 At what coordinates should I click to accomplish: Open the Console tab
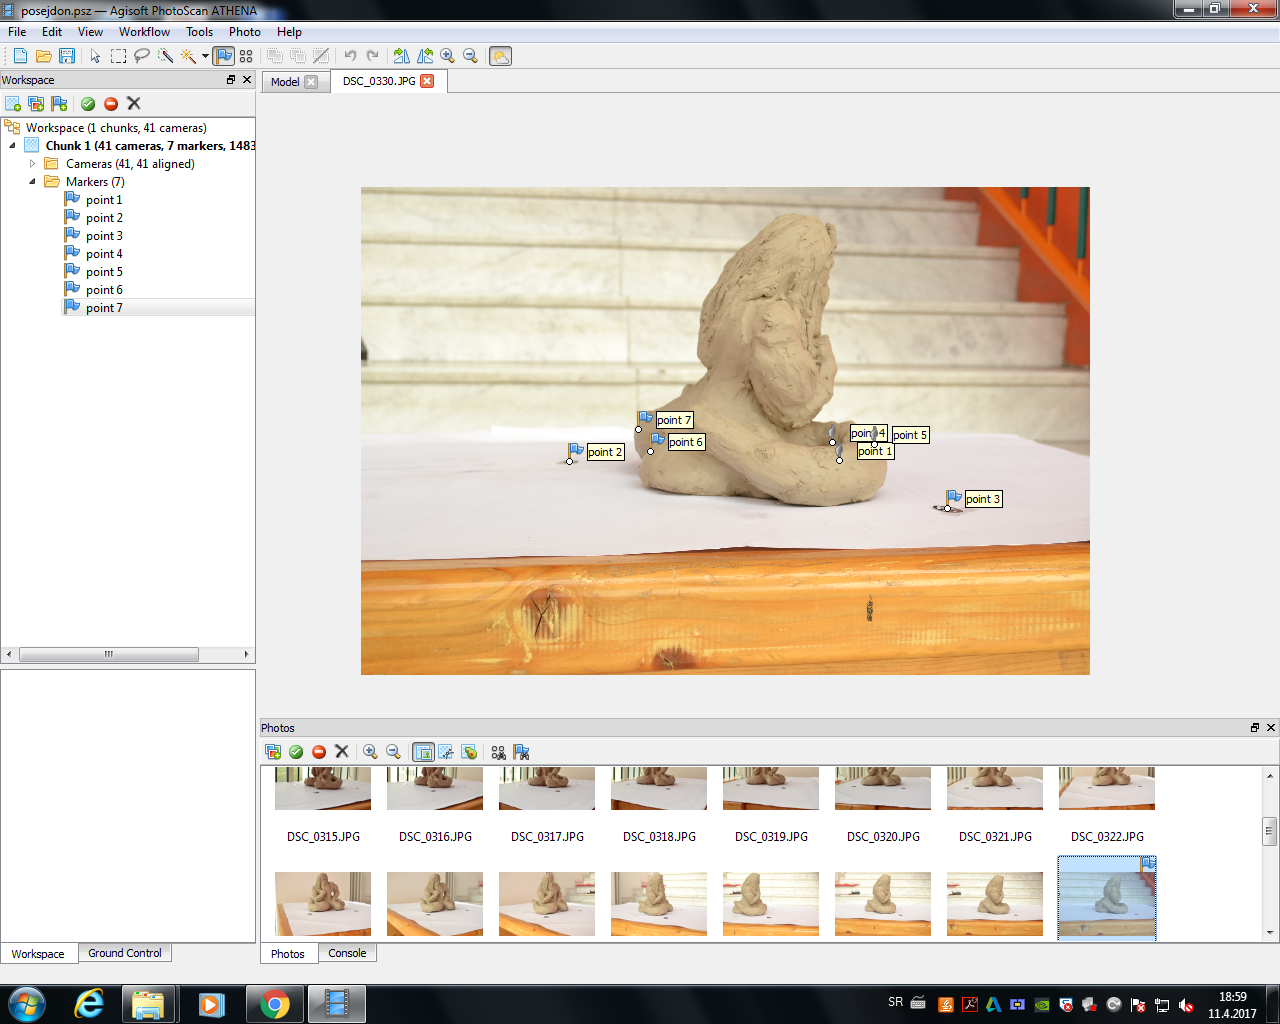point(347,953)
